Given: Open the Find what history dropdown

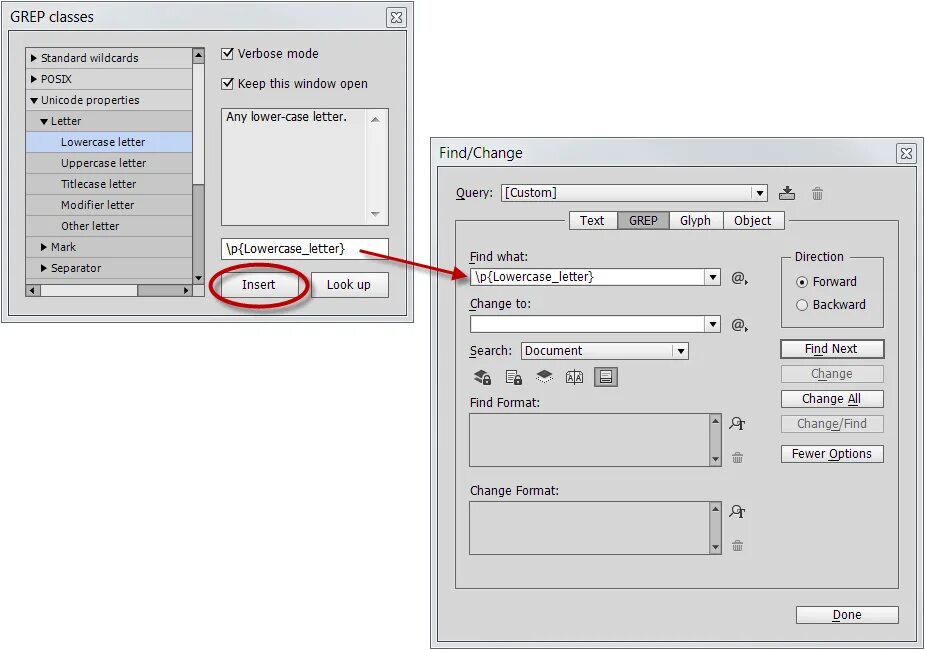Looking at the screenshot, I should pos(713,277).
